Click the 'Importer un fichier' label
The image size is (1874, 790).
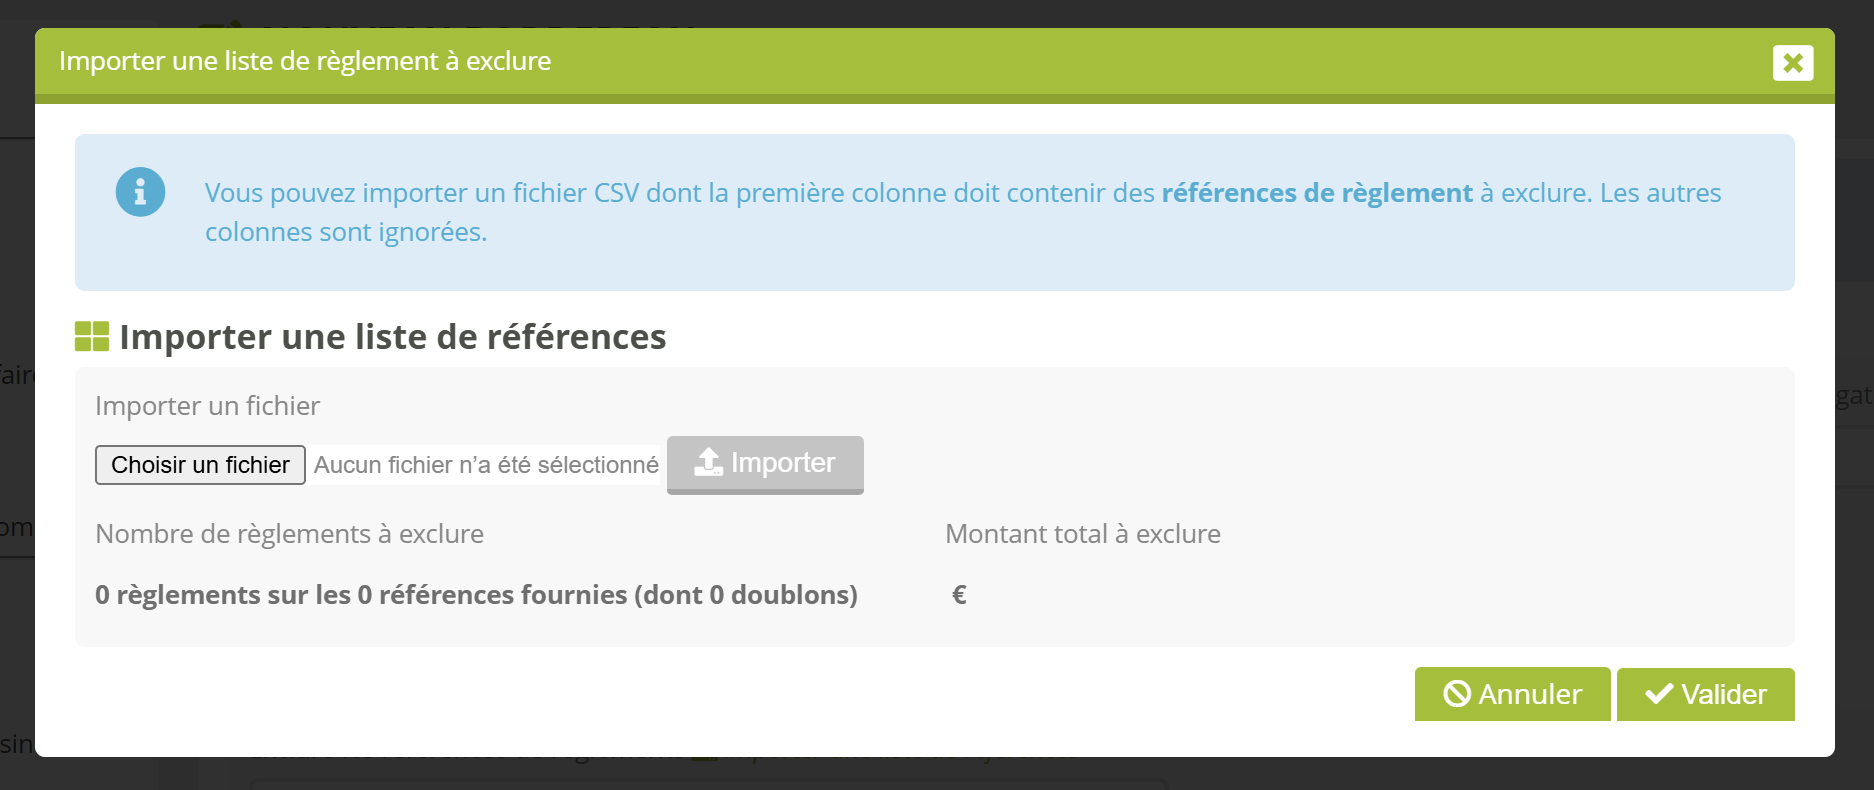coord(207,406)
